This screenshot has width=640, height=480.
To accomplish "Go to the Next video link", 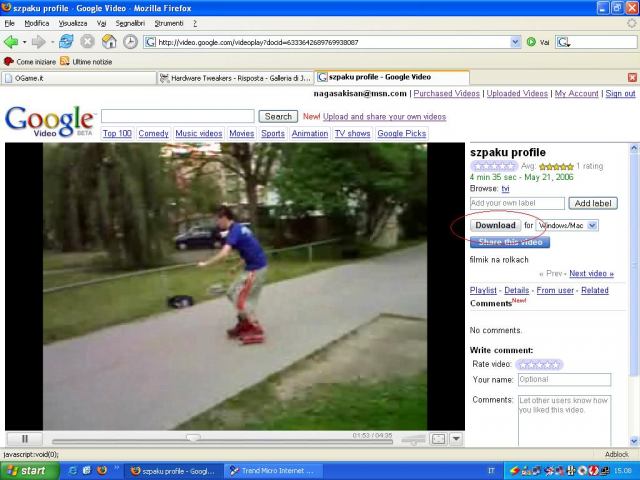I will pos(591,273).
